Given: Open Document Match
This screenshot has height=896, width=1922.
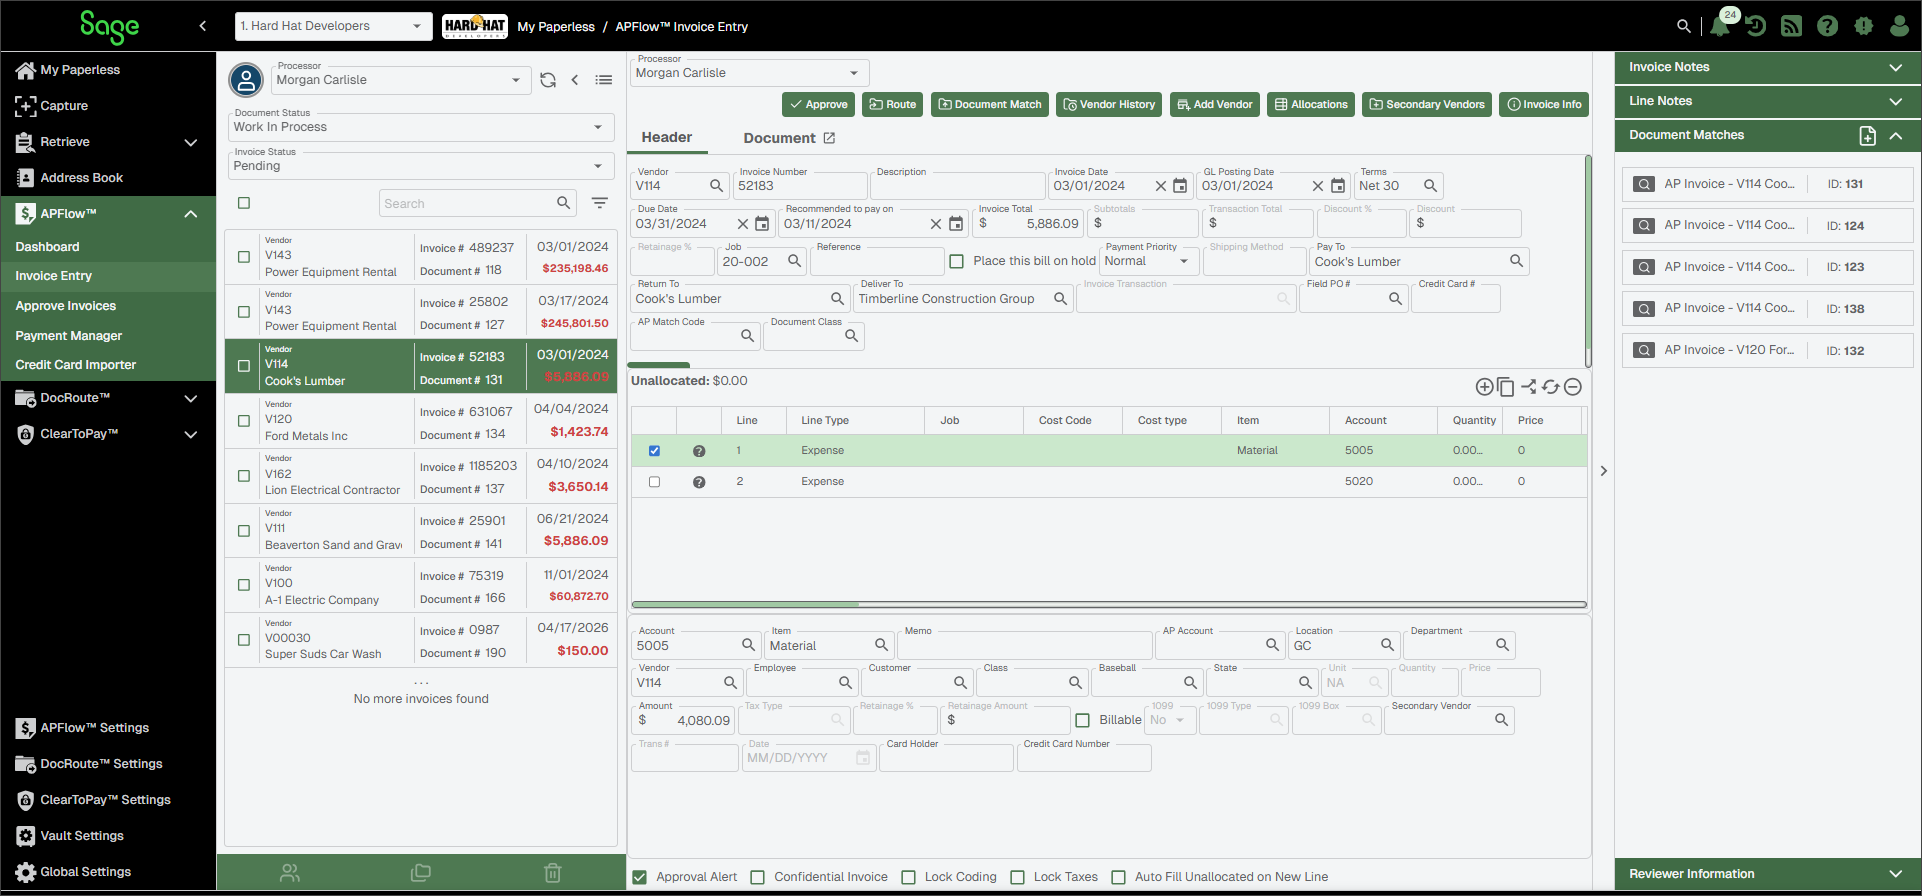Looking at the screenshot, I should click(x=990, y=104).
